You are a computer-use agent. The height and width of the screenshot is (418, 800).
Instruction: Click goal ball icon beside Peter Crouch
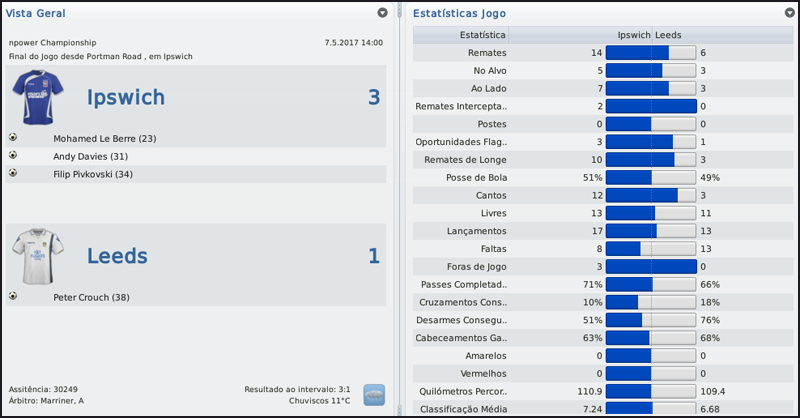coord(13,296)
